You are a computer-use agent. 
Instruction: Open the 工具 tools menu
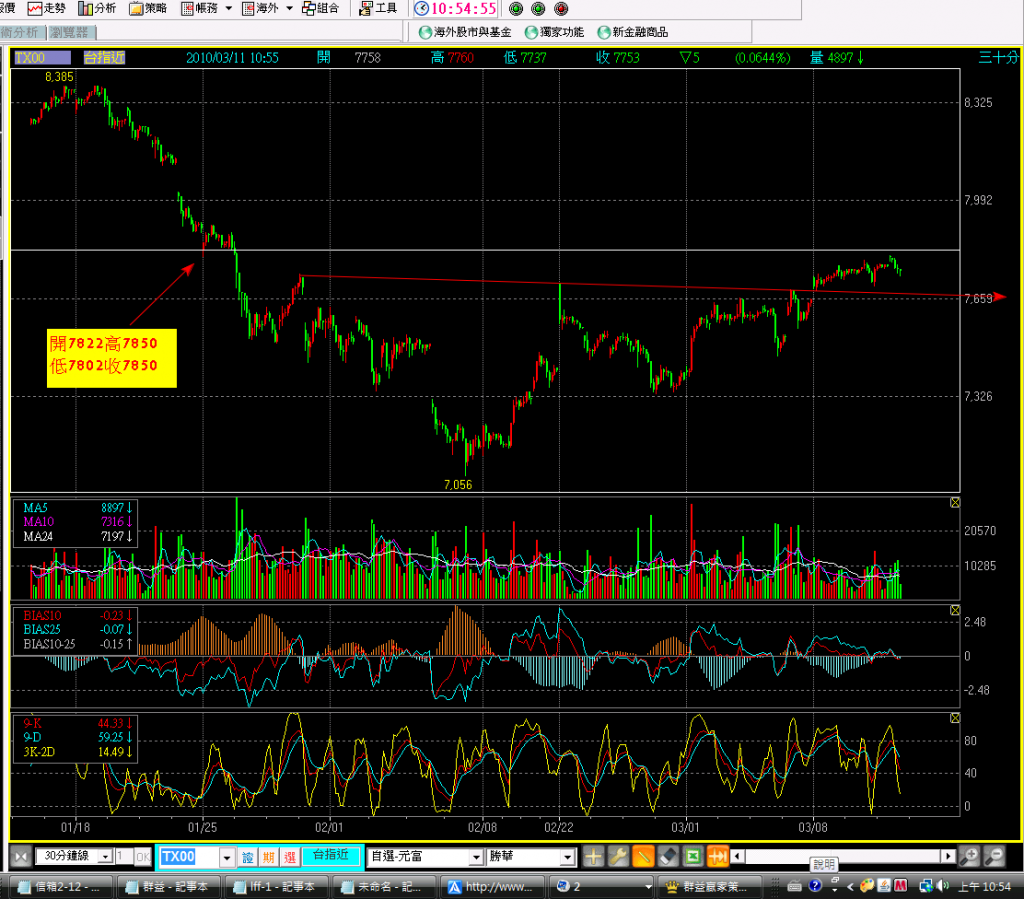click(378, 8)
